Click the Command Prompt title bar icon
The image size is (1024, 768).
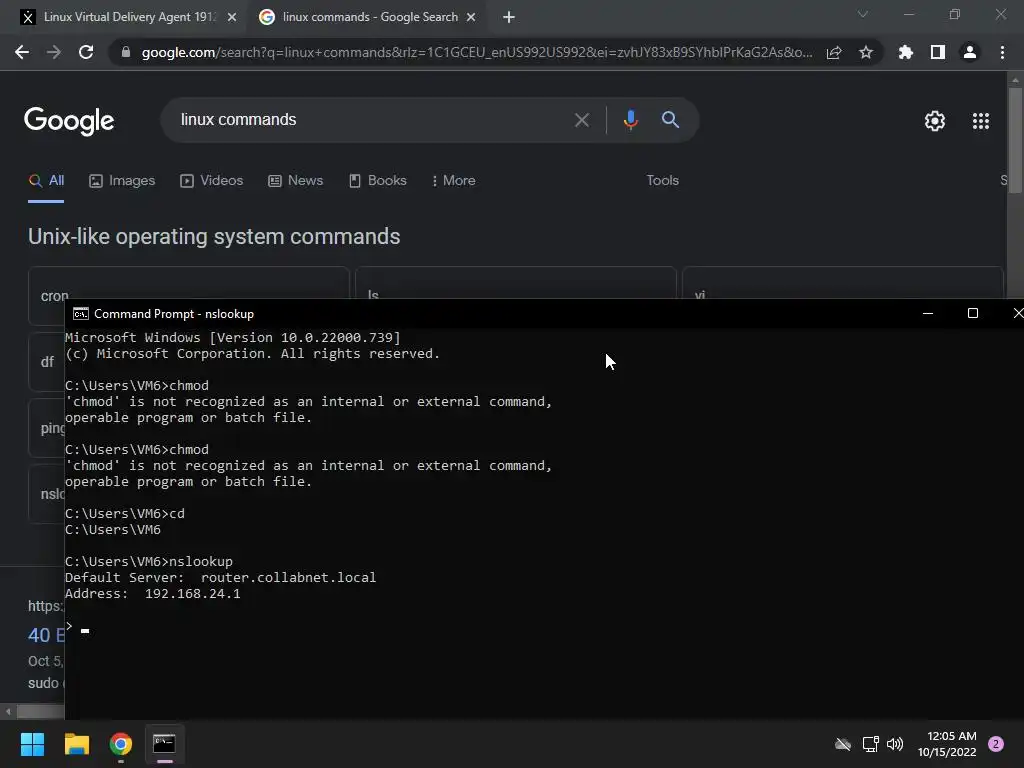point(80,314)
